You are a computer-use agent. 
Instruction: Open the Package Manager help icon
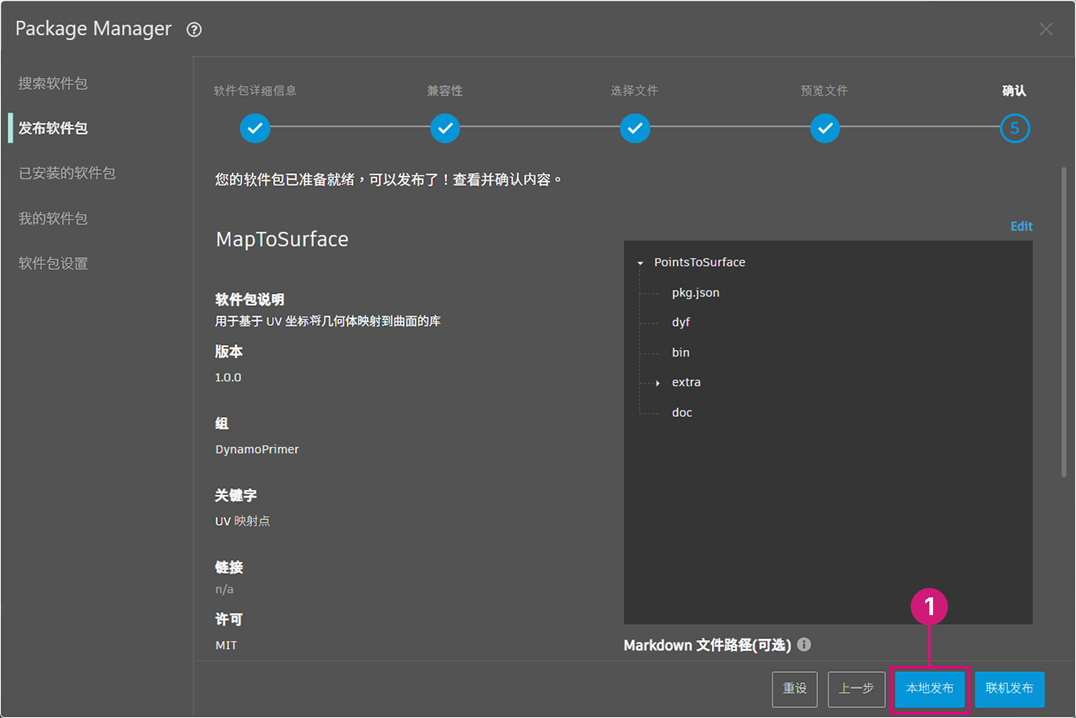coord(194,30)
